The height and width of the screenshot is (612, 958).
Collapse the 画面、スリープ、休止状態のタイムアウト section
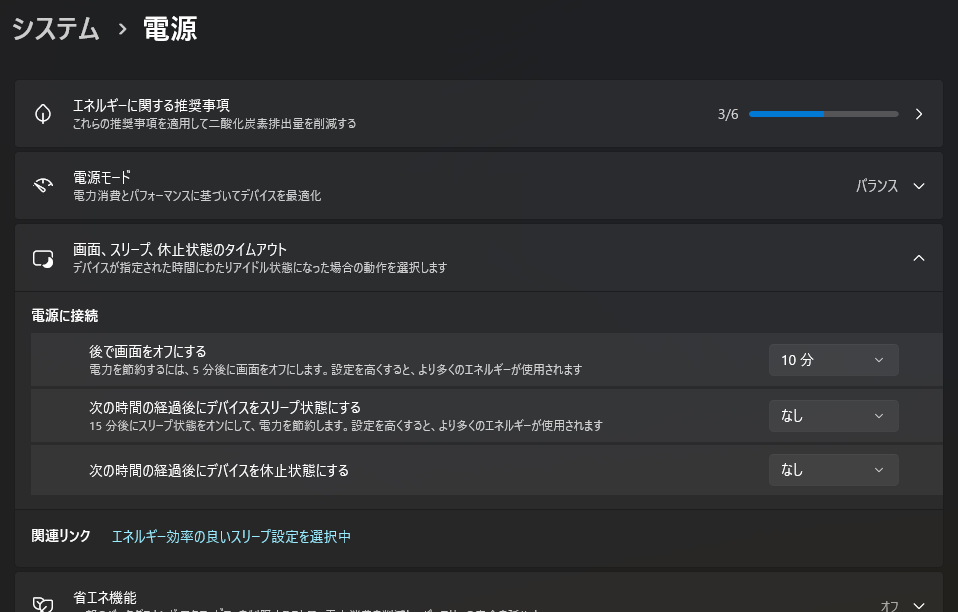point(919,258)
